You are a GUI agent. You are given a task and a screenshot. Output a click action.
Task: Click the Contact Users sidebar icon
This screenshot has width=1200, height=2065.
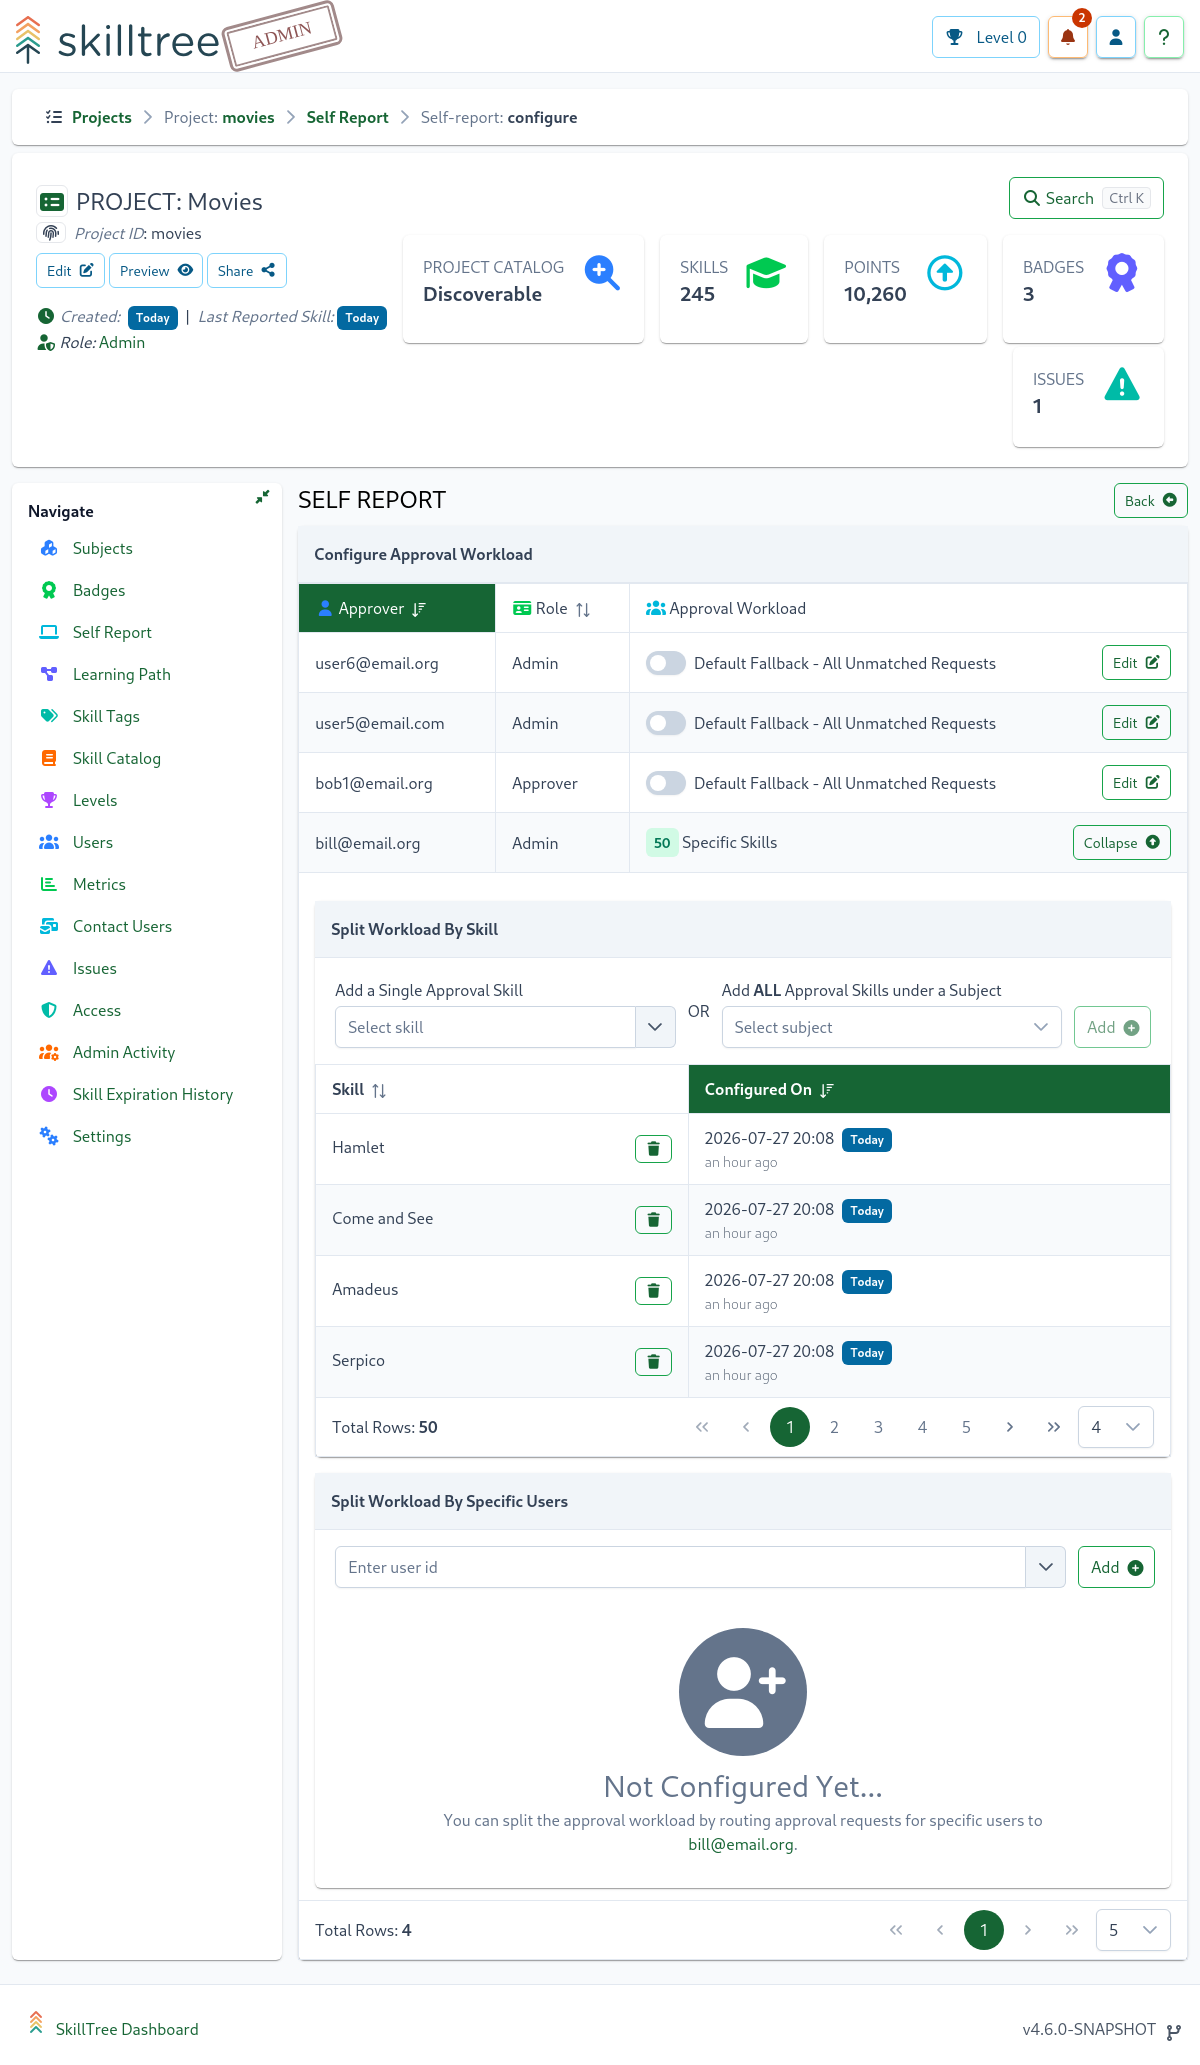(x=49, y=926)
